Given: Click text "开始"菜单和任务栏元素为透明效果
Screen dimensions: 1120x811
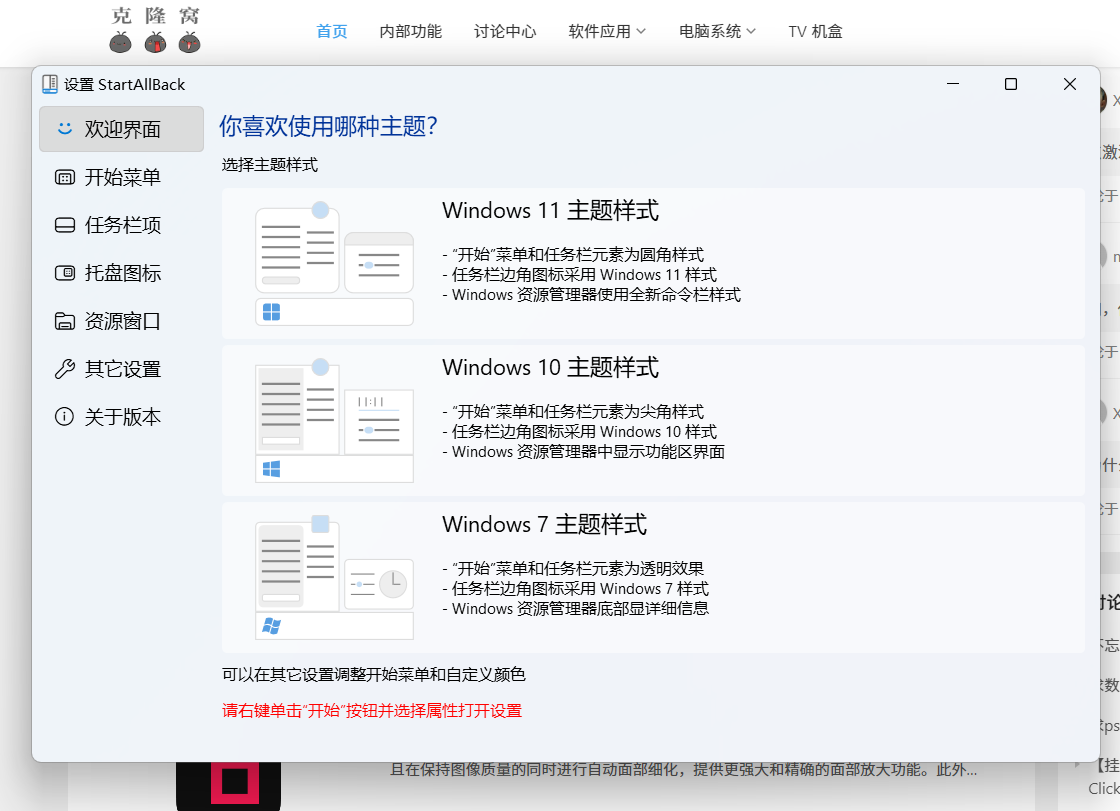Looking at the screenshot, I should click(x=578, y=568).
